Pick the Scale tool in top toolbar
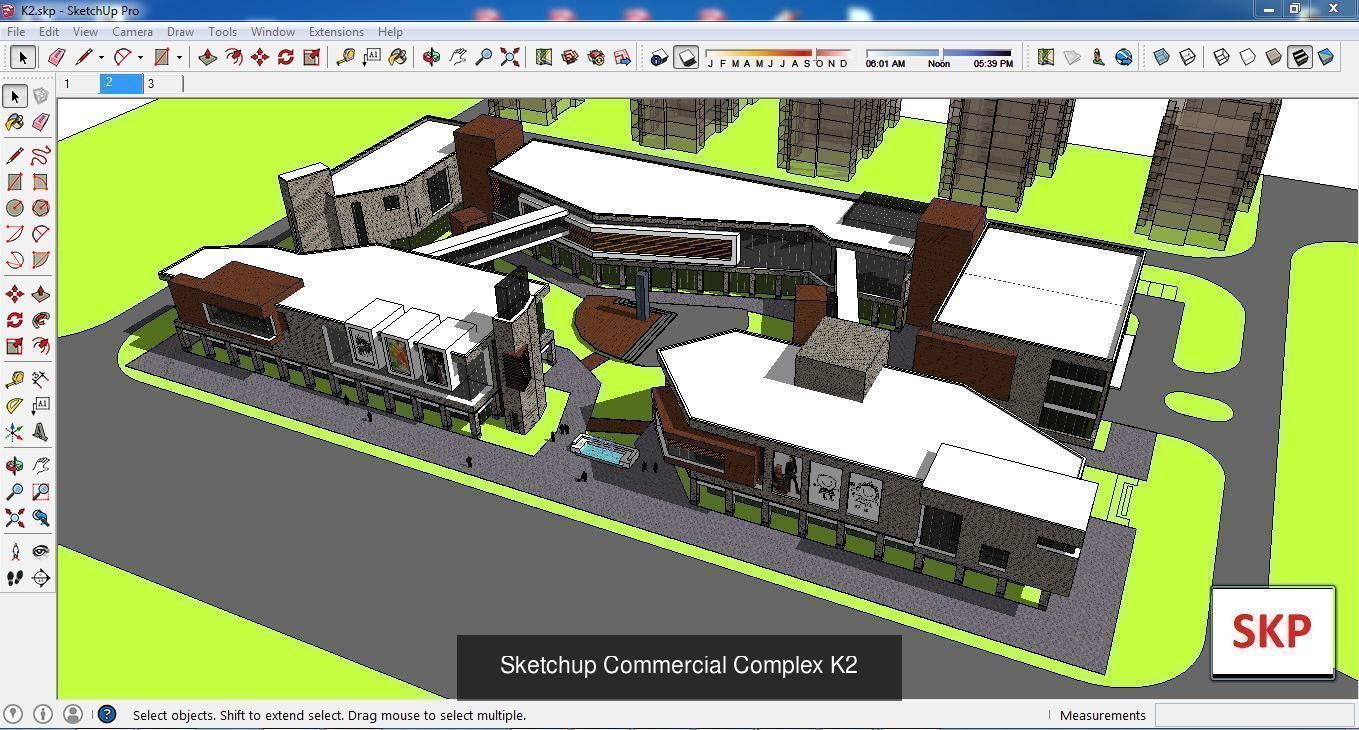This screenshot has height=730, width=1359. coord(312,57)
